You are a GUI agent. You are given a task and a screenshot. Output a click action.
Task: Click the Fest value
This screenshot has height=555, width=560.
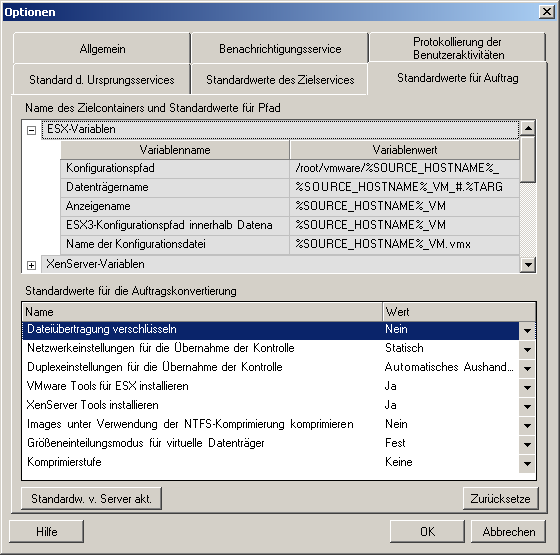coord(395,443)
